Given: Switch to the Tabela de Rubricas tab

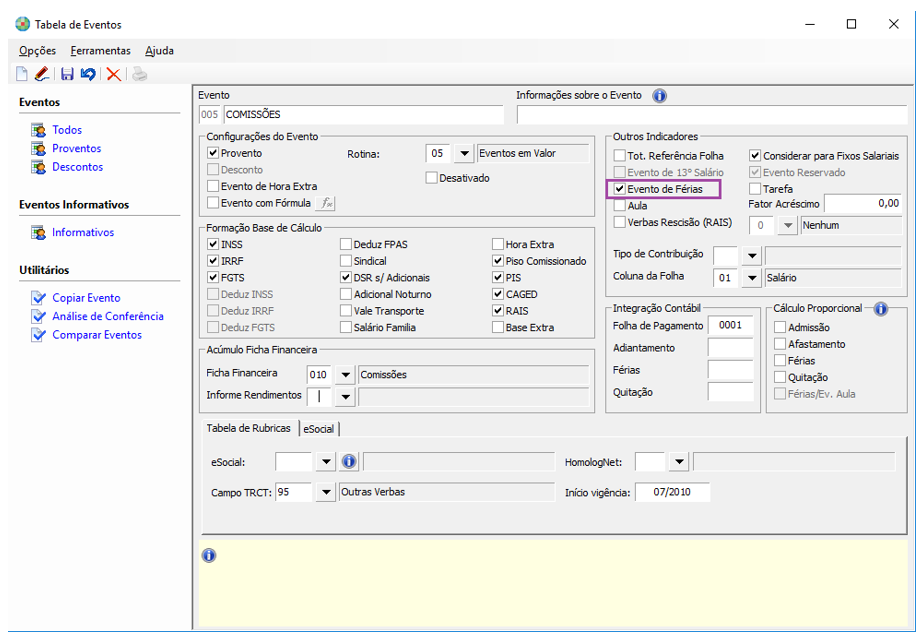Looking at the screenshot, I should (248, 428).
